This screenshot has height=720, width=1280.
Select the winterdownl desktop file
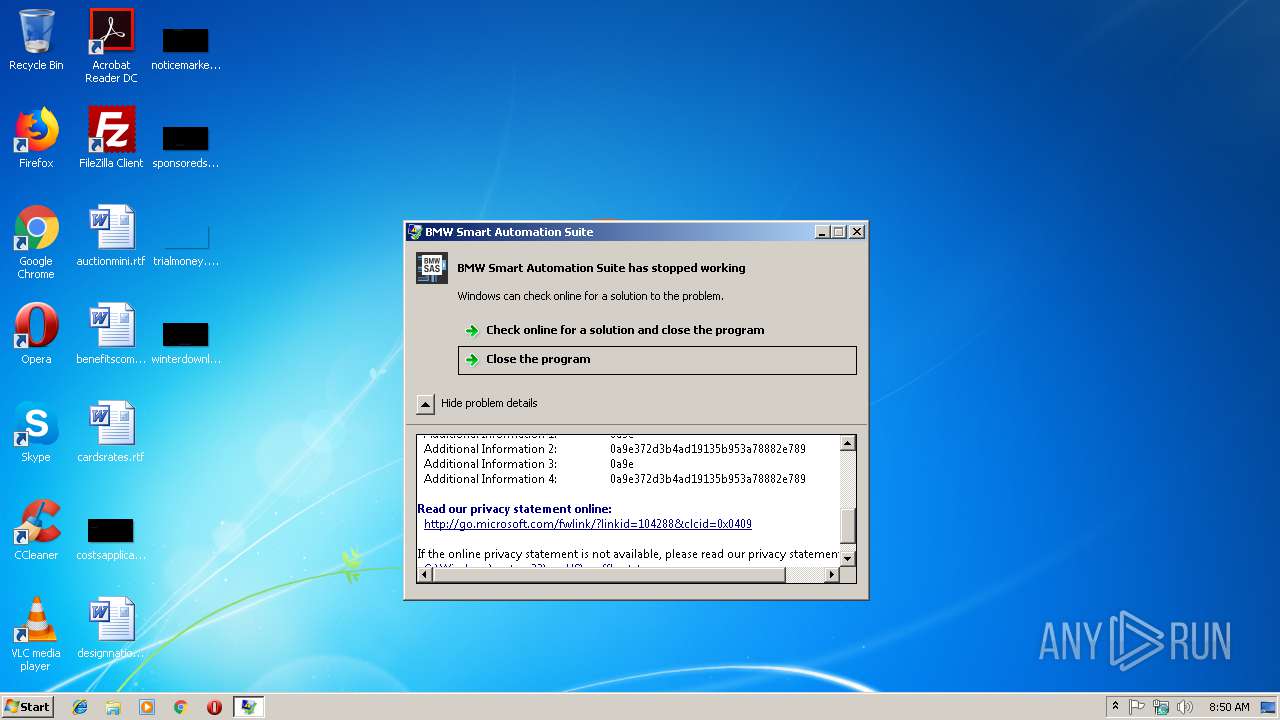186,342
